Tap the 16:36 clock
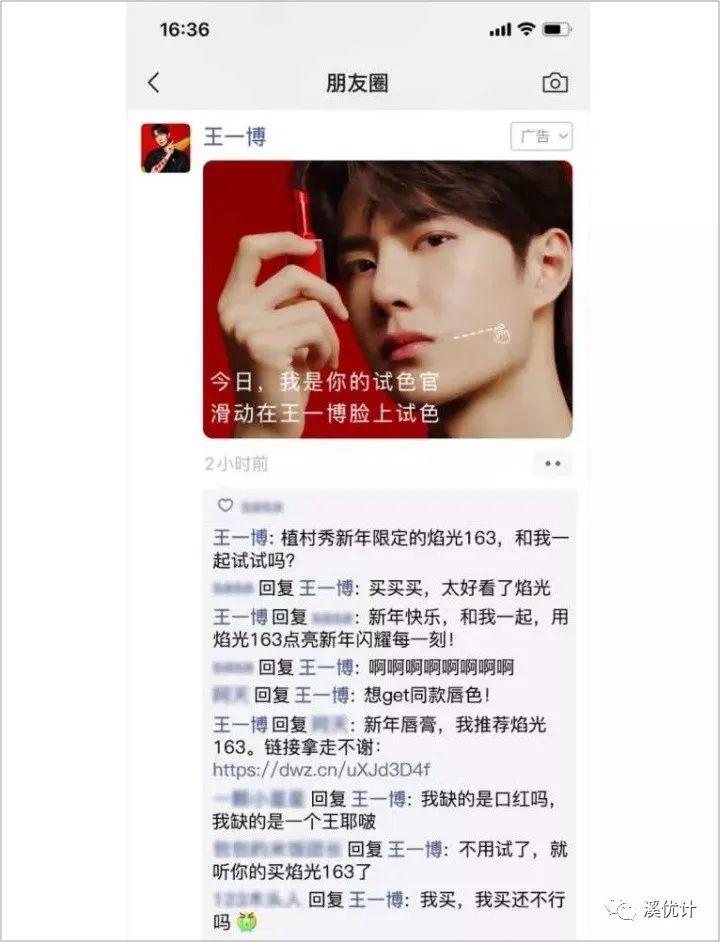 185,29
